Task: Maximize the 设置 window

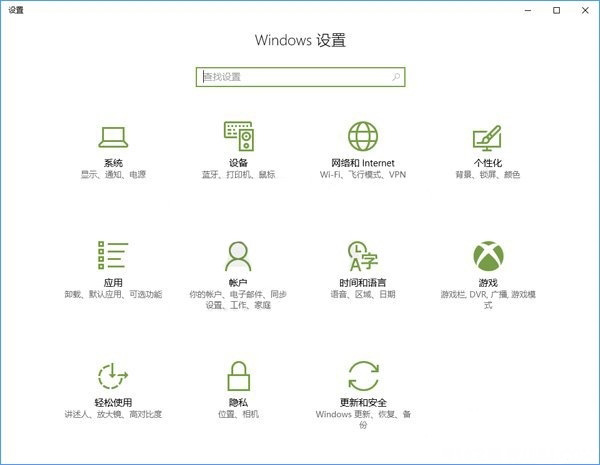Action: (556, 10)
